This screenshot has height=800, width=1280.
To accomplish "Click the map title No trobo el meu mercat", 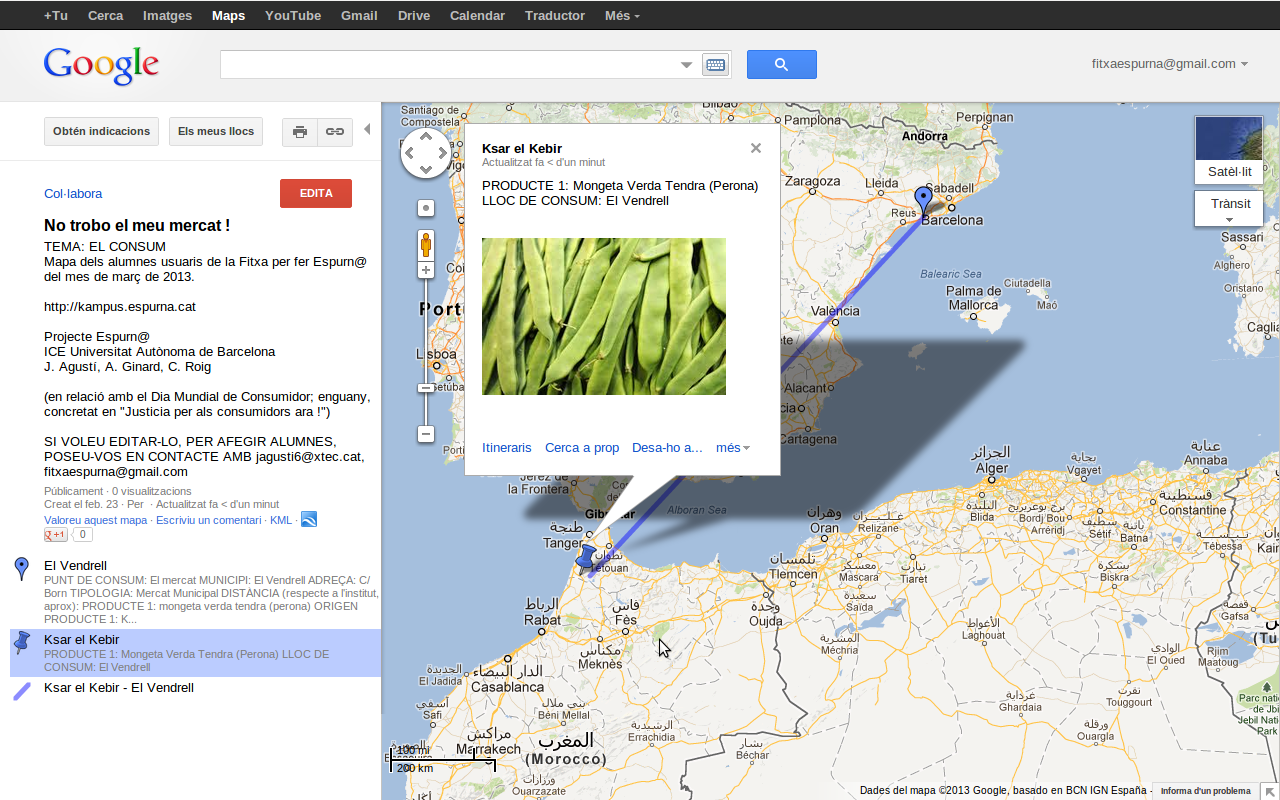I will coord(137,226).
